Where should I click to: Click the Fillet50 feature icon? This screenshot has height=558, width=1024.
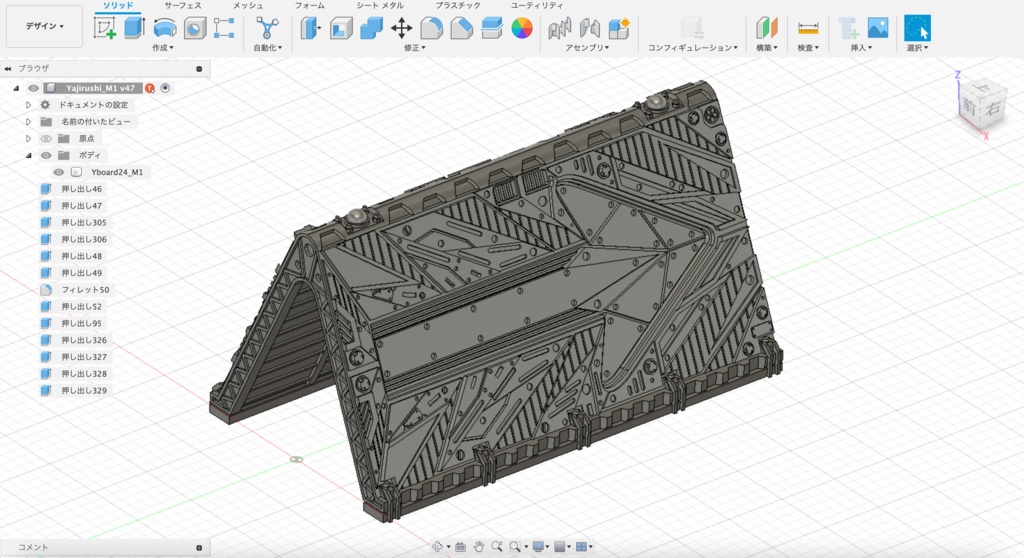coord(46,289)
